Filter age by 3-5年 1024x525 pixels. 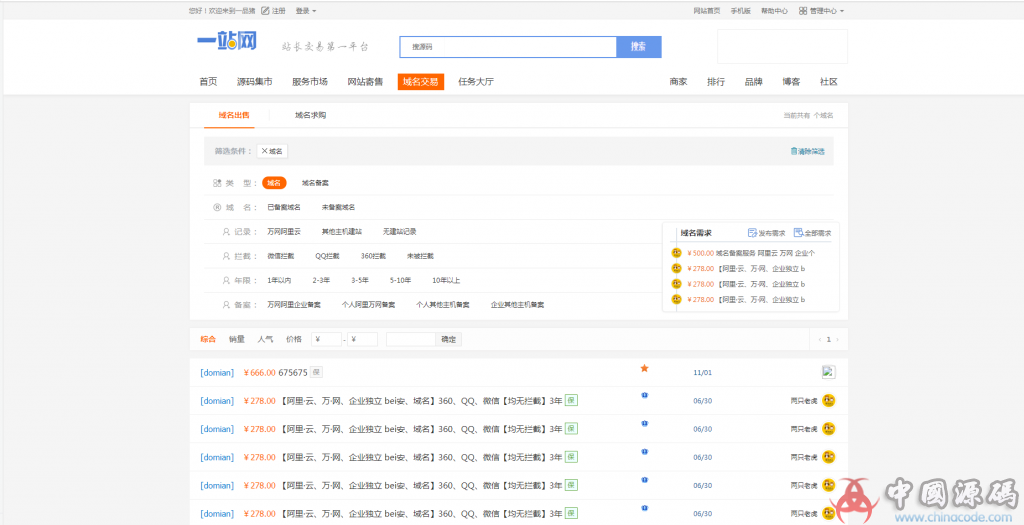[360, 280]
